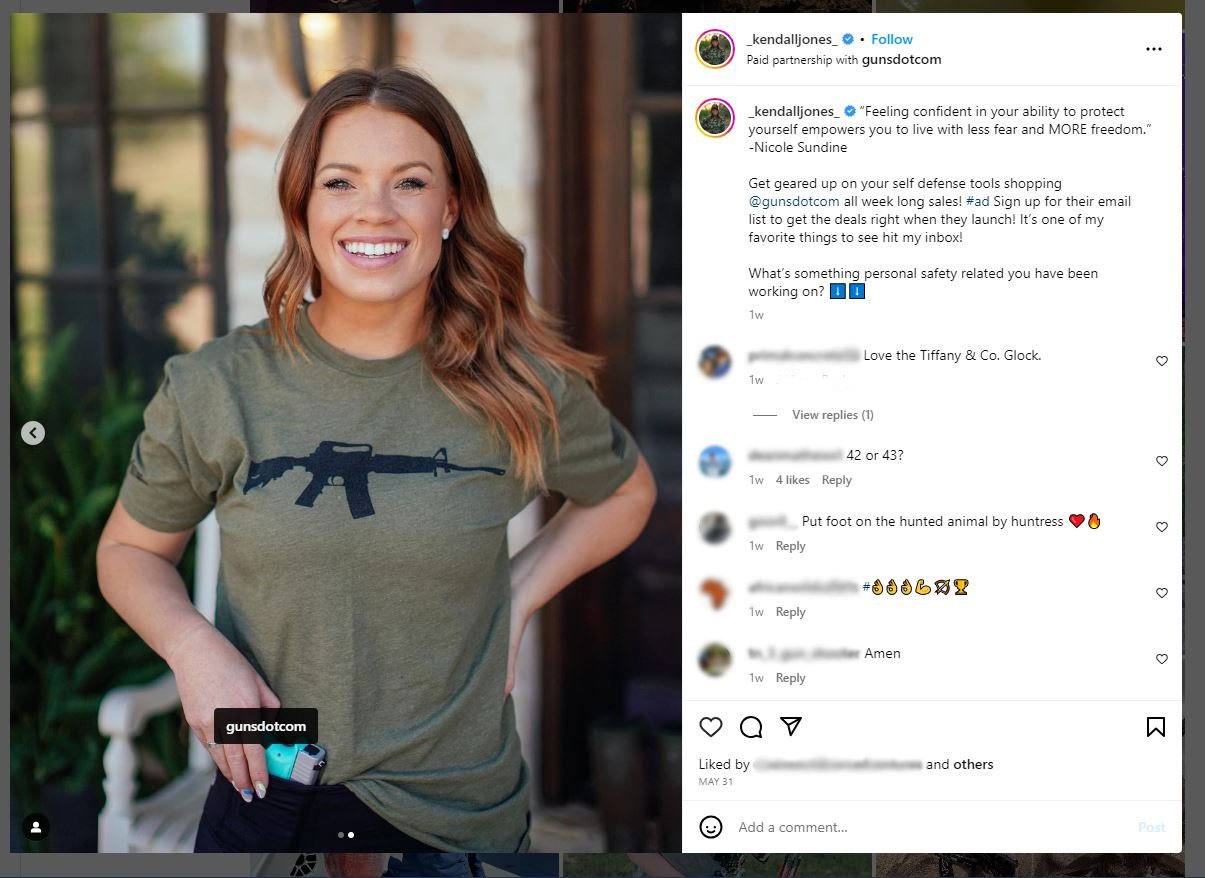Open the gunsdotcom partnership link

coord(901,59)
